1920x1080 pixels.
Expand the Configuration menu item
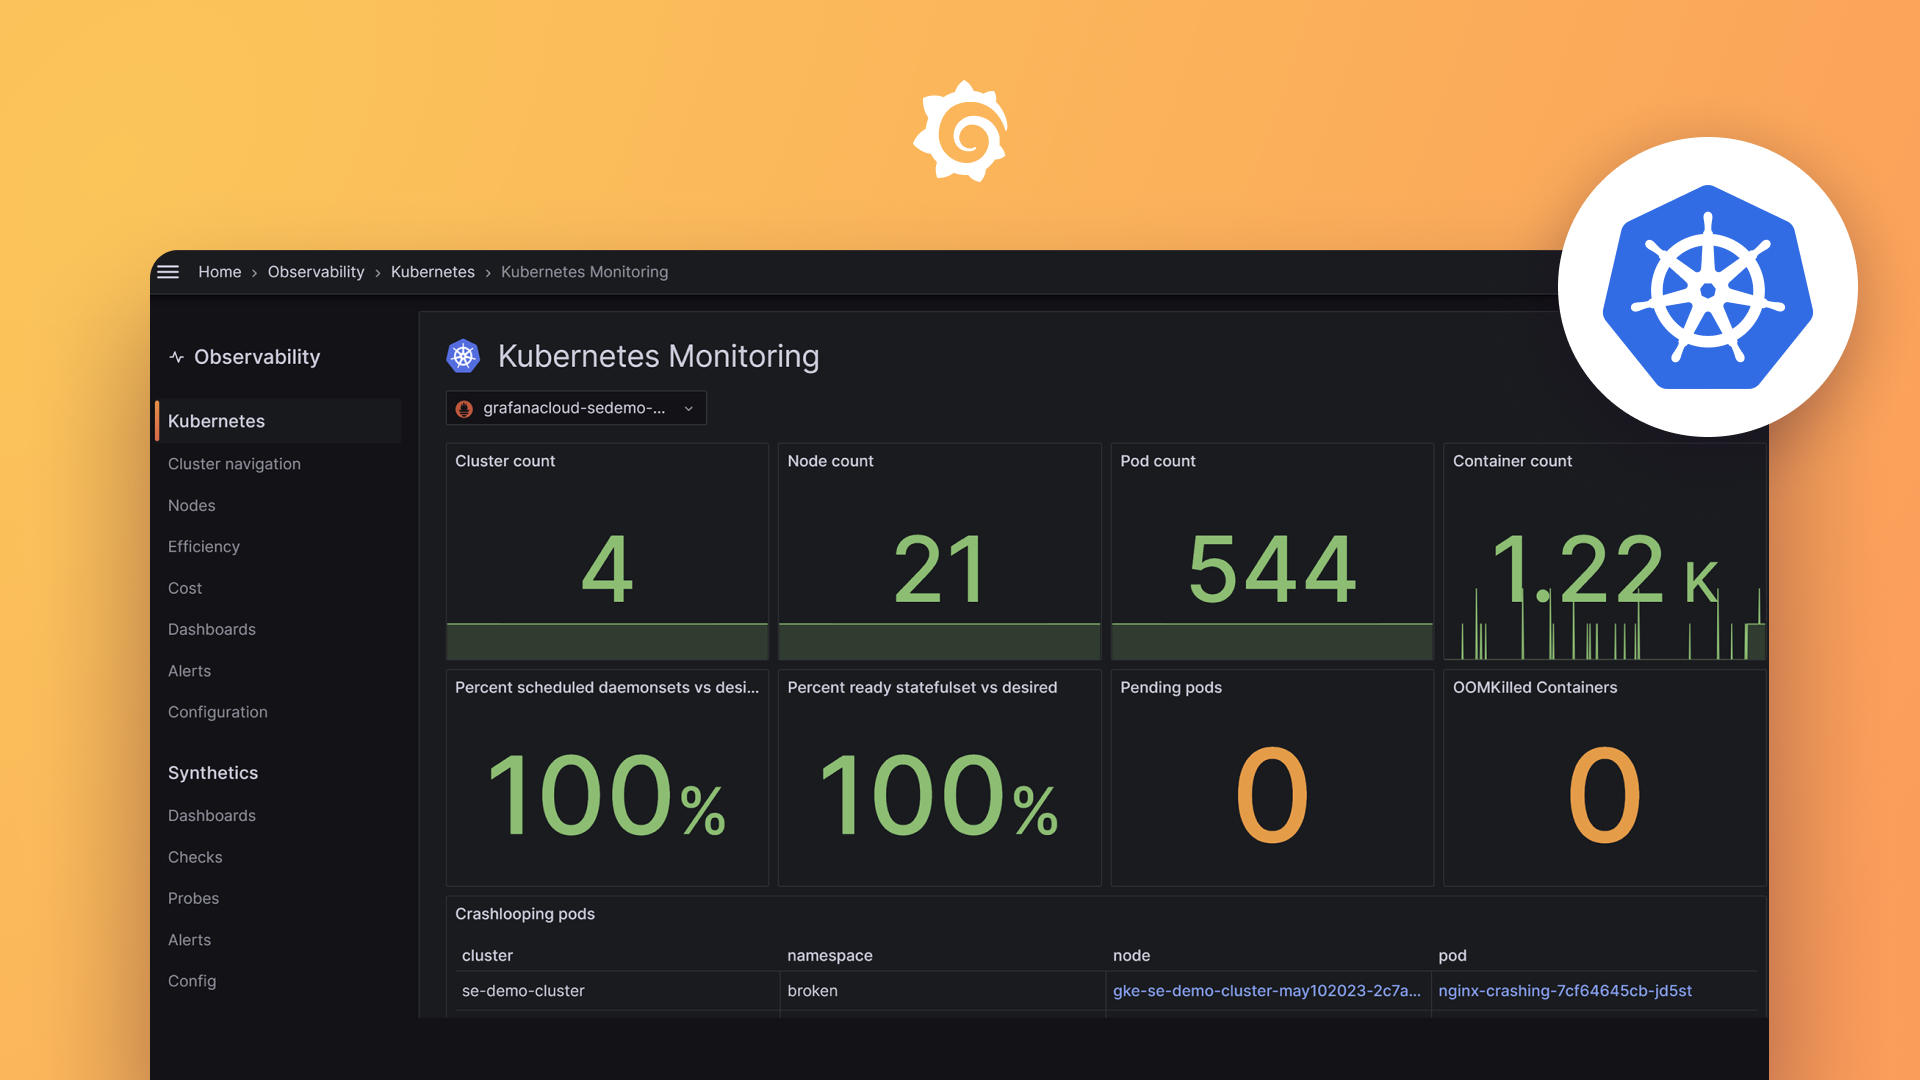pos(218,711)
